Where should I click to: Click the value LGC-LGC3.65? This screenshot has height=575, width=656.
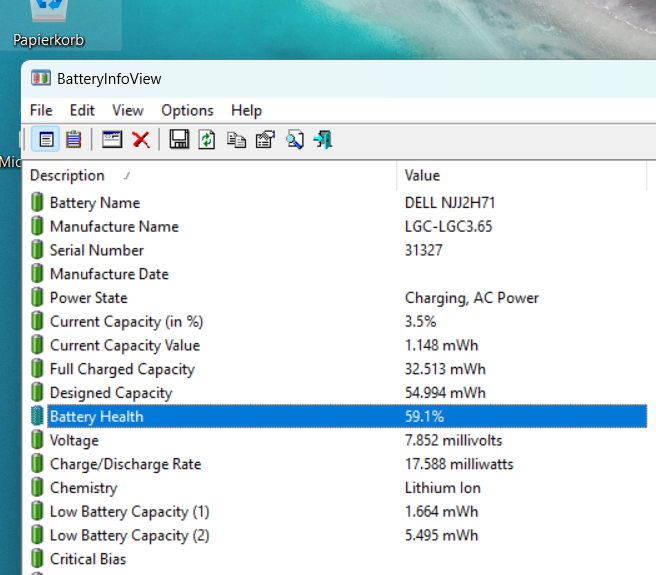pos(448,226)
